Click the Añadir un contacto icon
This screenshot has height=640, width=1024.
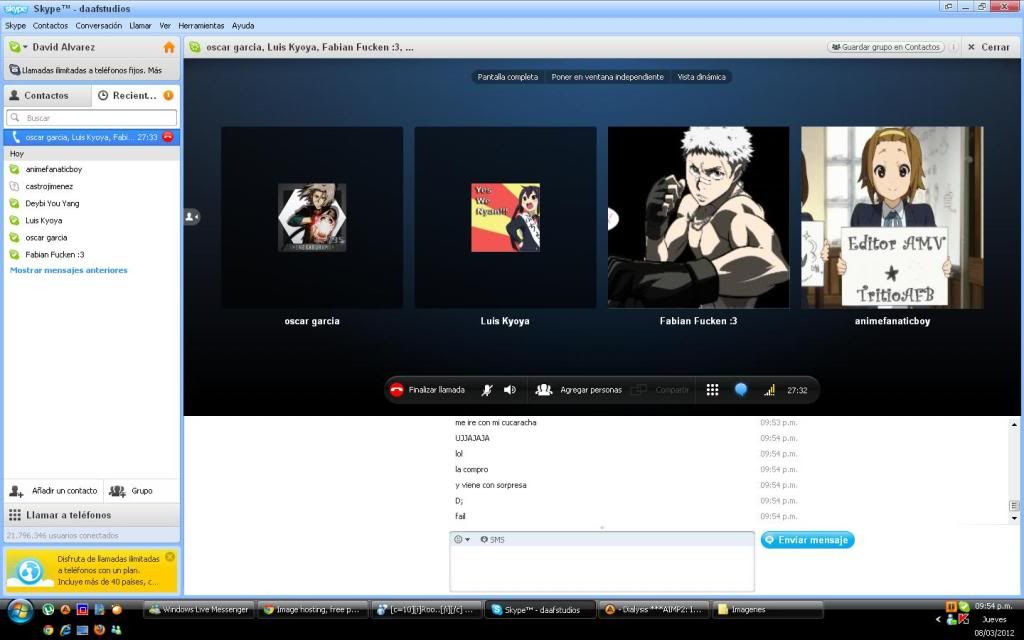pyautogui.click(x=16, y=491)
